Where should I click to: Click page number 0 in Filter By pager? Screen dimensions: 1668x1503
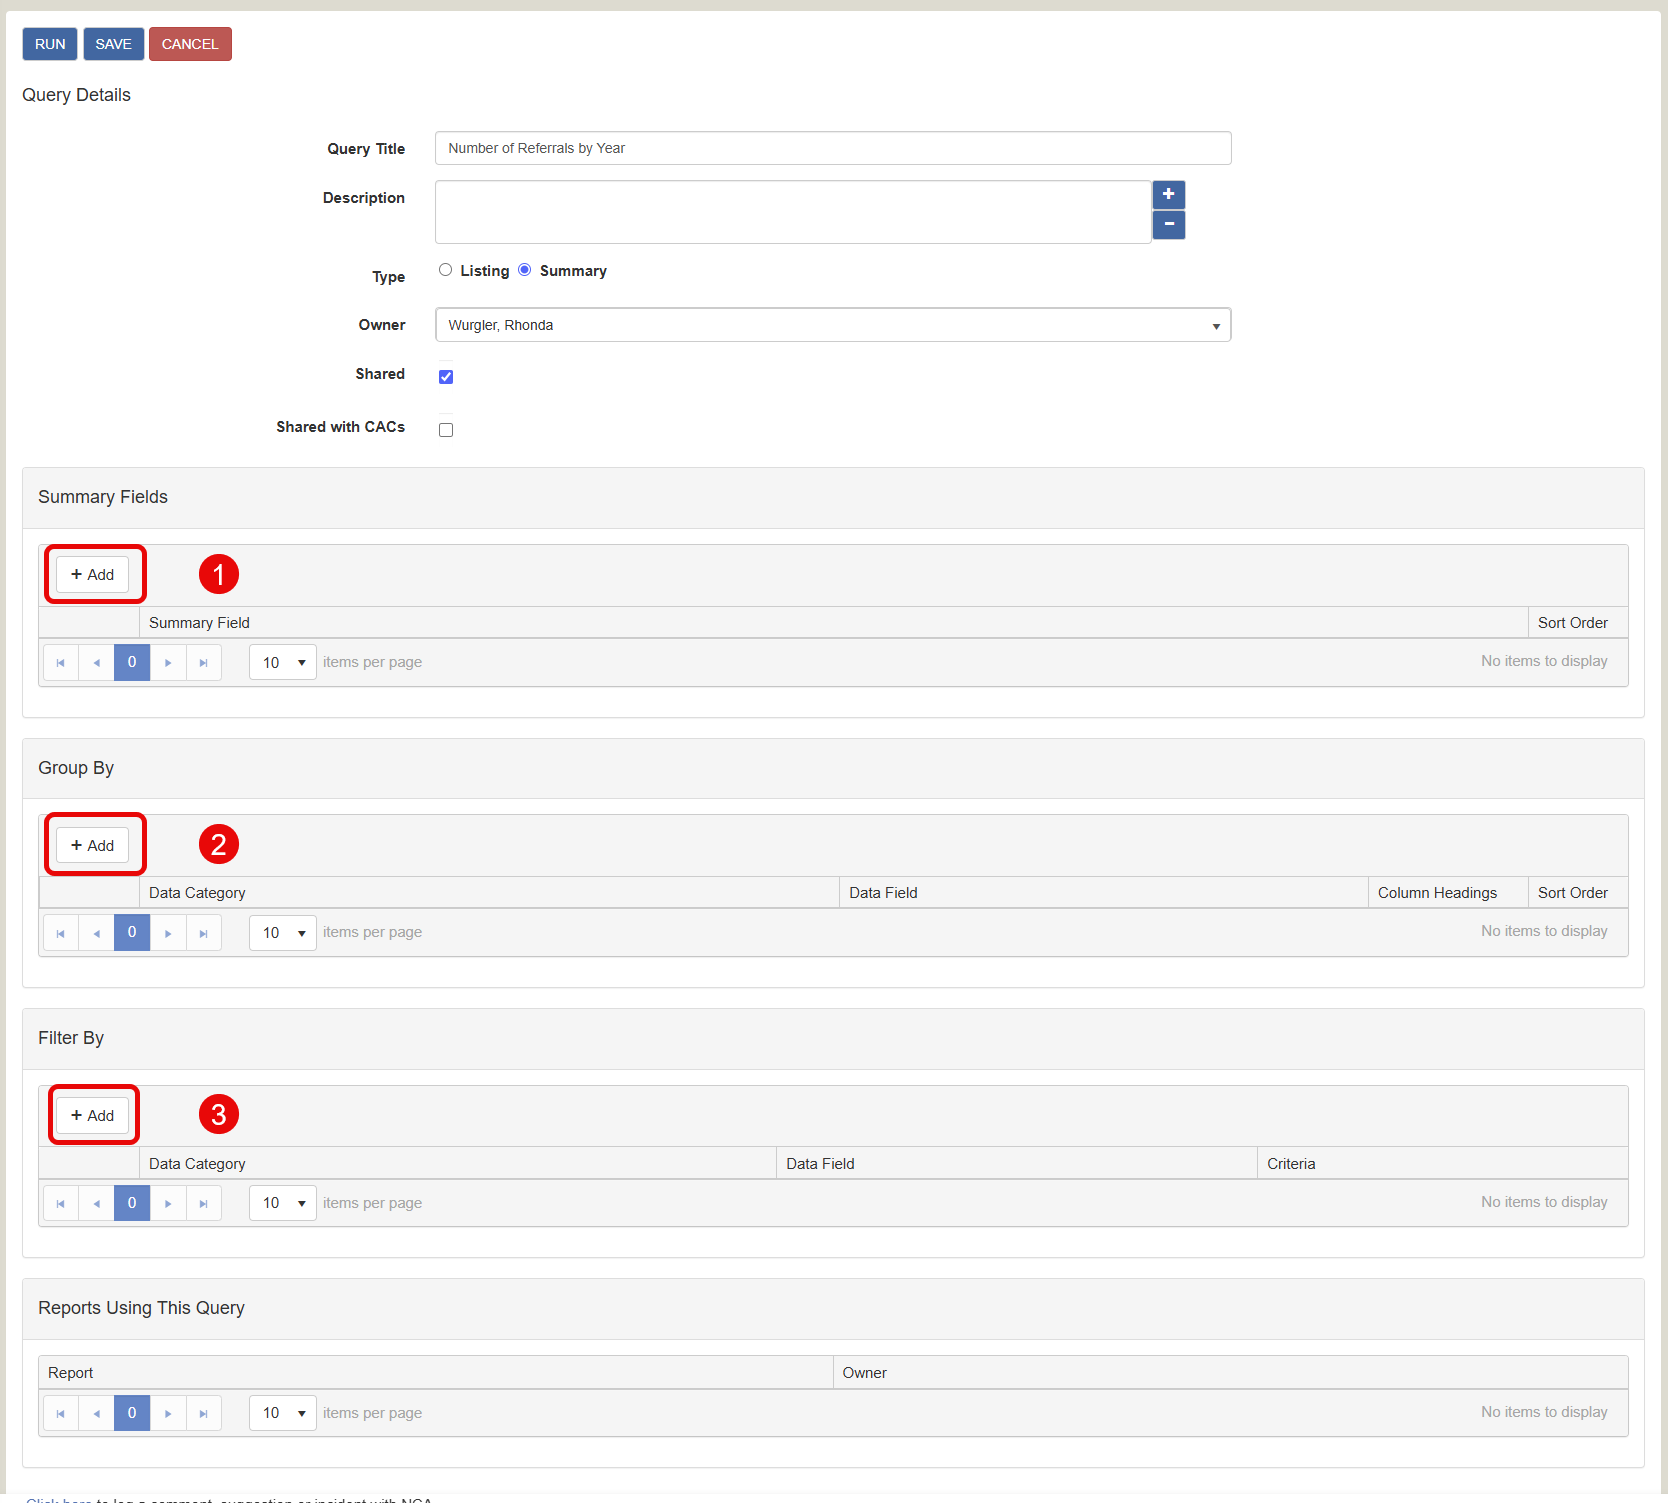[132, 1203]
